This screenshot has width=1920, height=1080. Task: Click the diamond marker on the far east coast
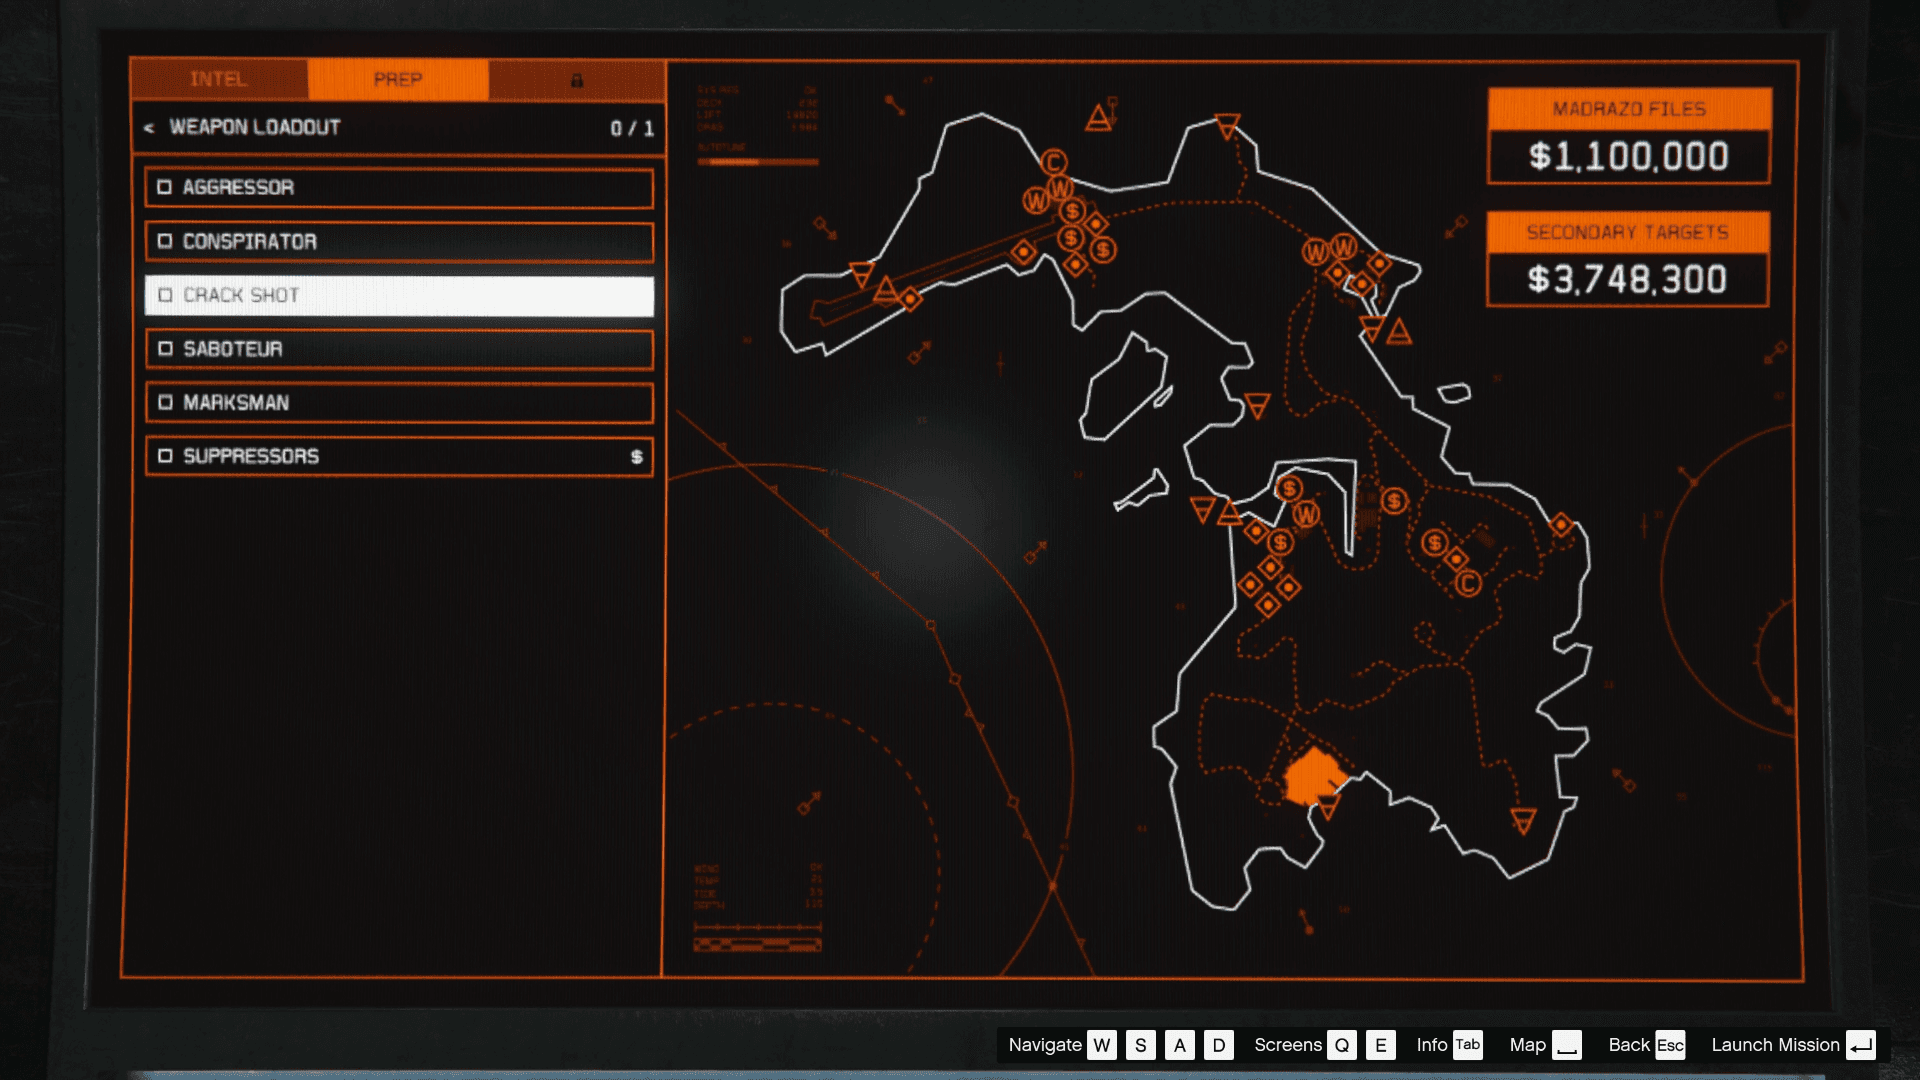click(x=1561, y=525)
